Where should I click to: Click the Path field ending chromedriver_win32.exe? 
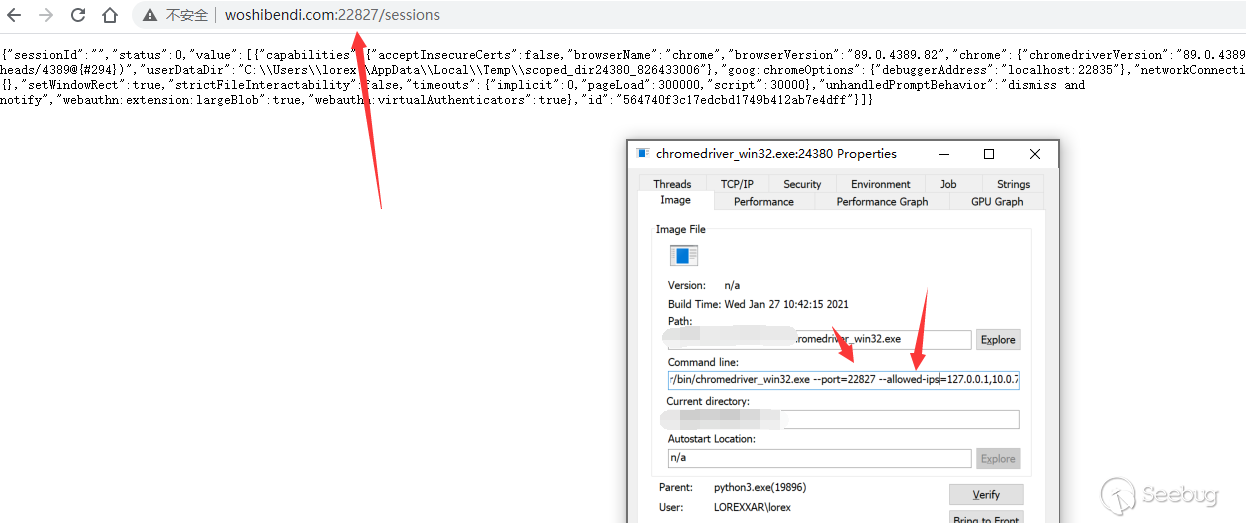click(819, 340)
